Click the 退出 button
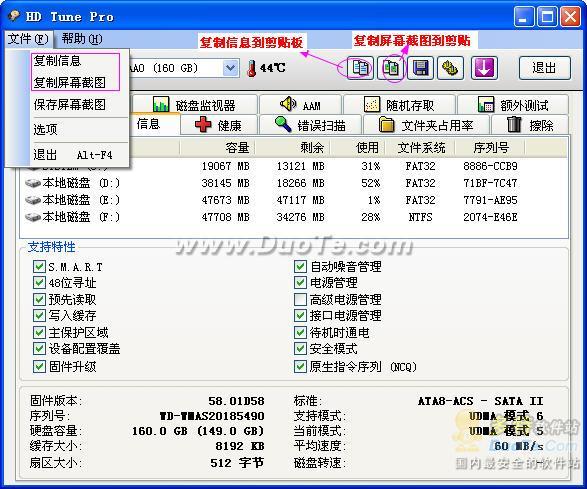587x489 pixels. [545, 68]
